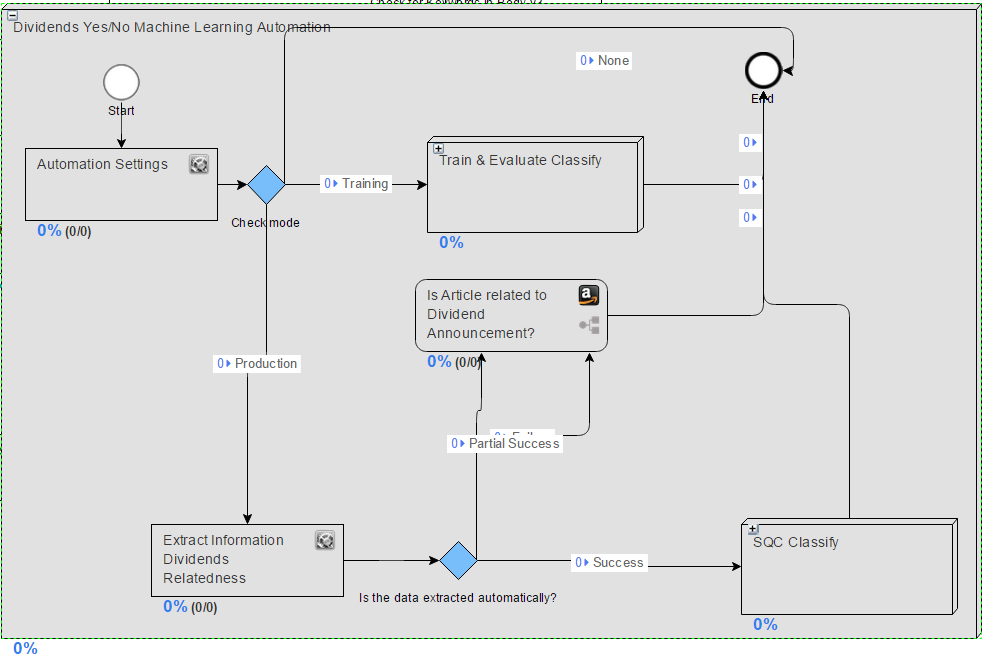Click the pool title Dividends Yes/No Machine Learning Automation

(172, 27)
